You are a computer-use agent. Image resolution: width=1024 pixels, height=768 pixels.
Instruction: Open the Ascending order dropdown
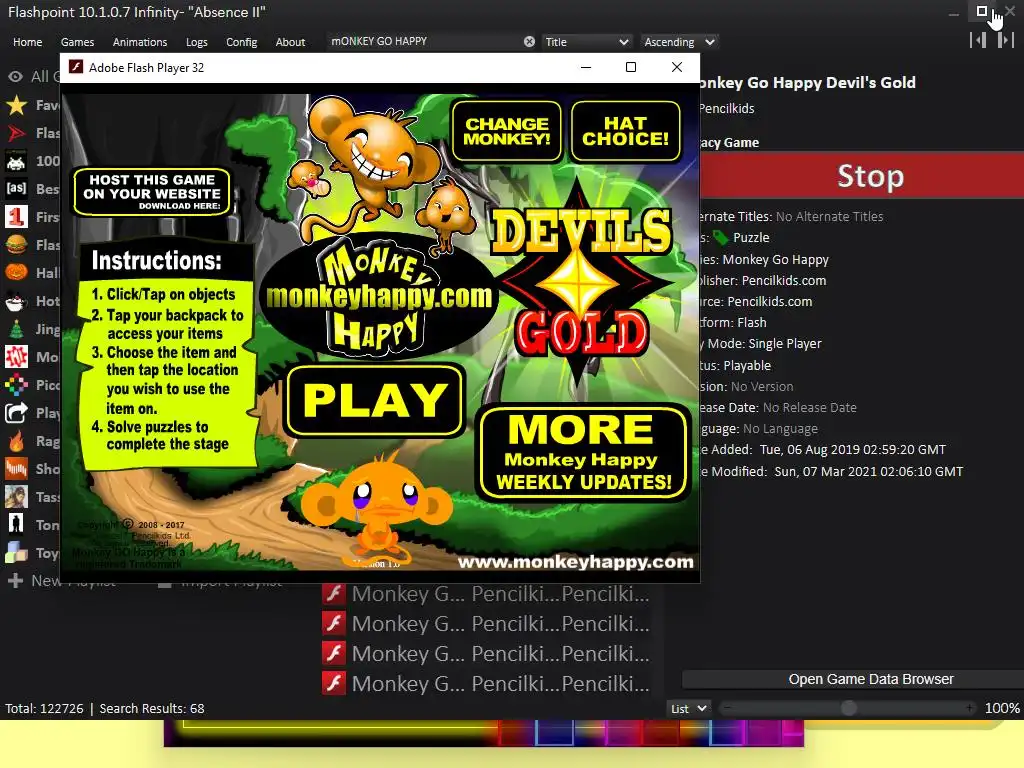[679, 42]
